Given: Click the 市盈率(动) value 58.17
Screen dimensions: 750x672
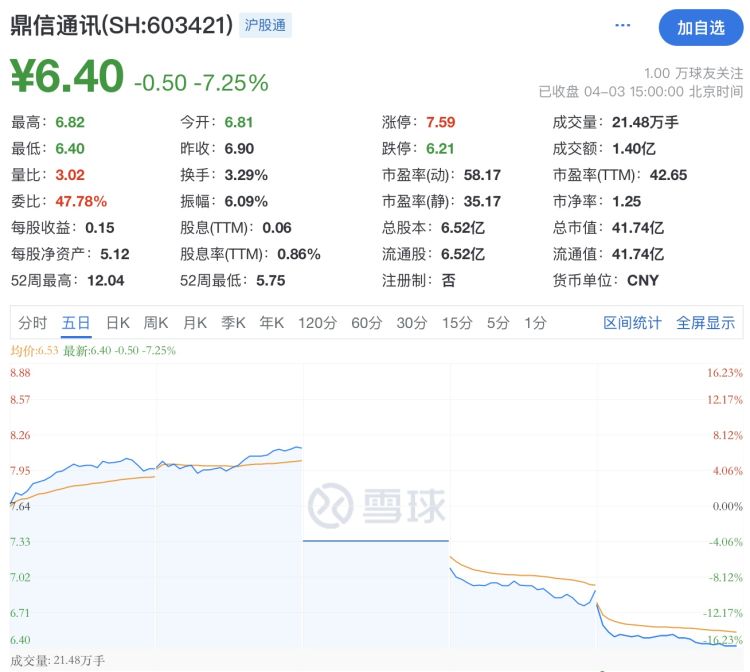Looking at the screenshot, I should pos(482,175).
